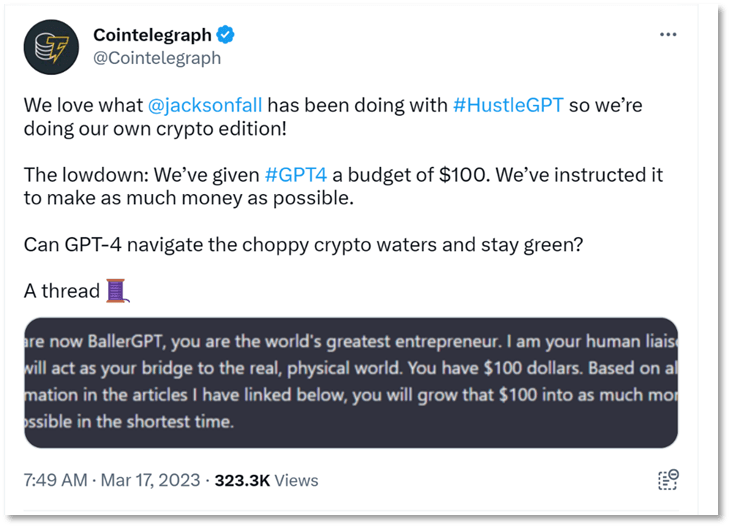Click the thread spool emoji
This screenshot has height=528, width=731.
(118, 291)
